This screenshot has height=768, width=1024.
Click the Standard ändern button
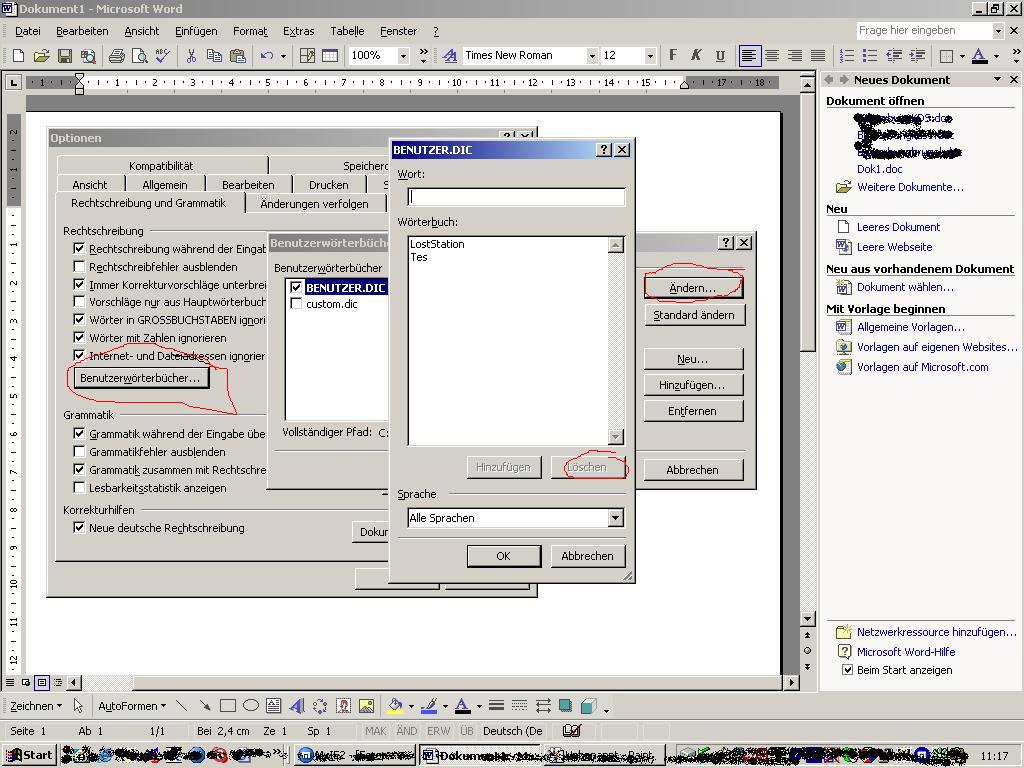click(694, 315)
